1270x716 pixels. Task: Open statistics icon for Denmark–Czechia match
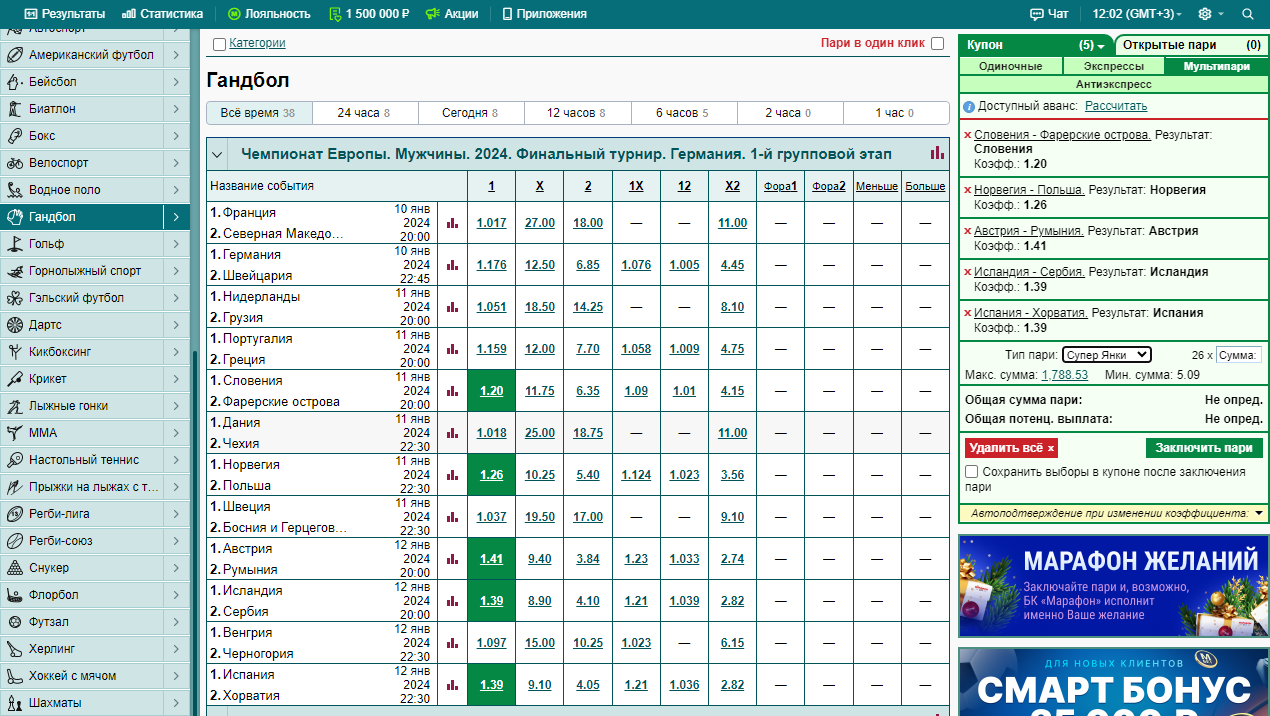(x=452, y=433)
